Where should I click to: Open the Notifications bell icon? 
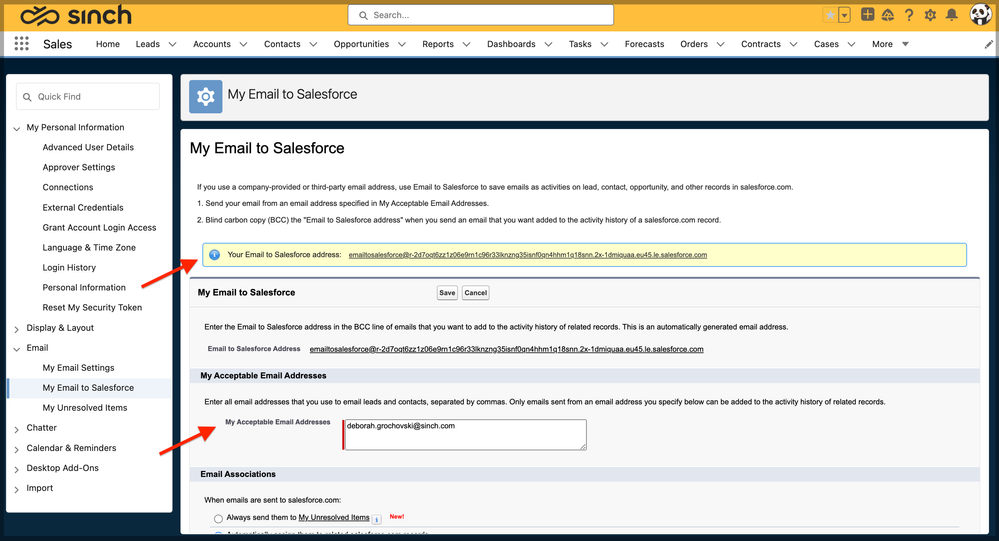[x=951, y=15]
